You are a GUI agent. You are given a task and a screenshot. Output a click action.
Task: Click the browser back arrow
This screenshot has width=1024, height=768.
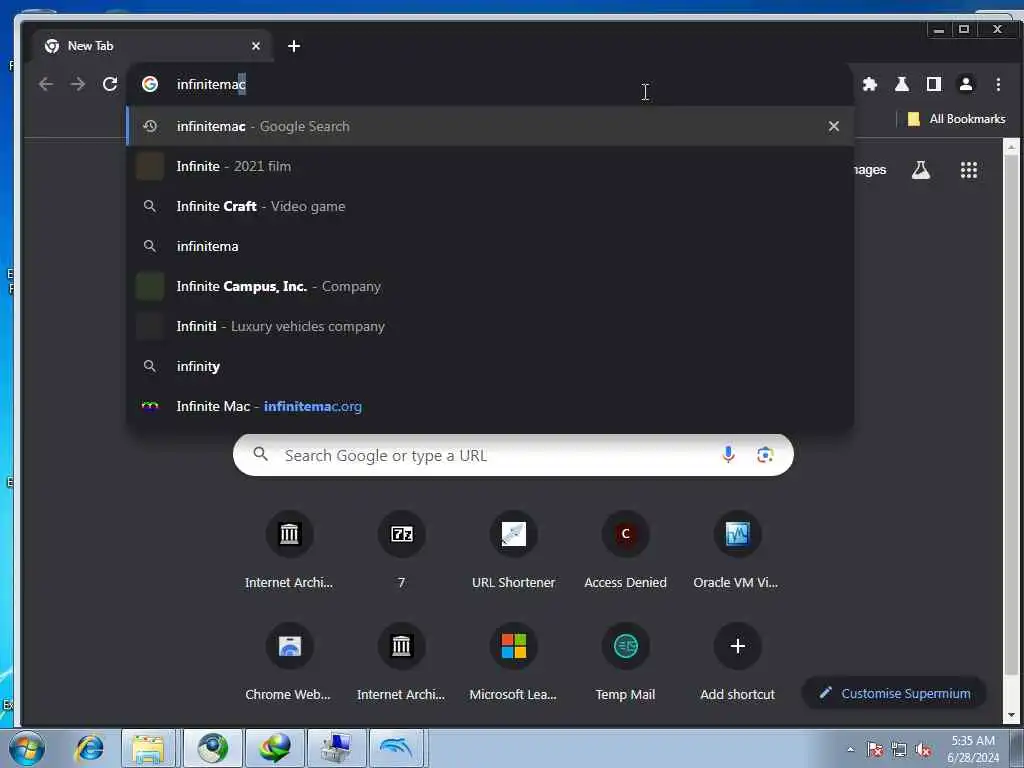point(46,84)
